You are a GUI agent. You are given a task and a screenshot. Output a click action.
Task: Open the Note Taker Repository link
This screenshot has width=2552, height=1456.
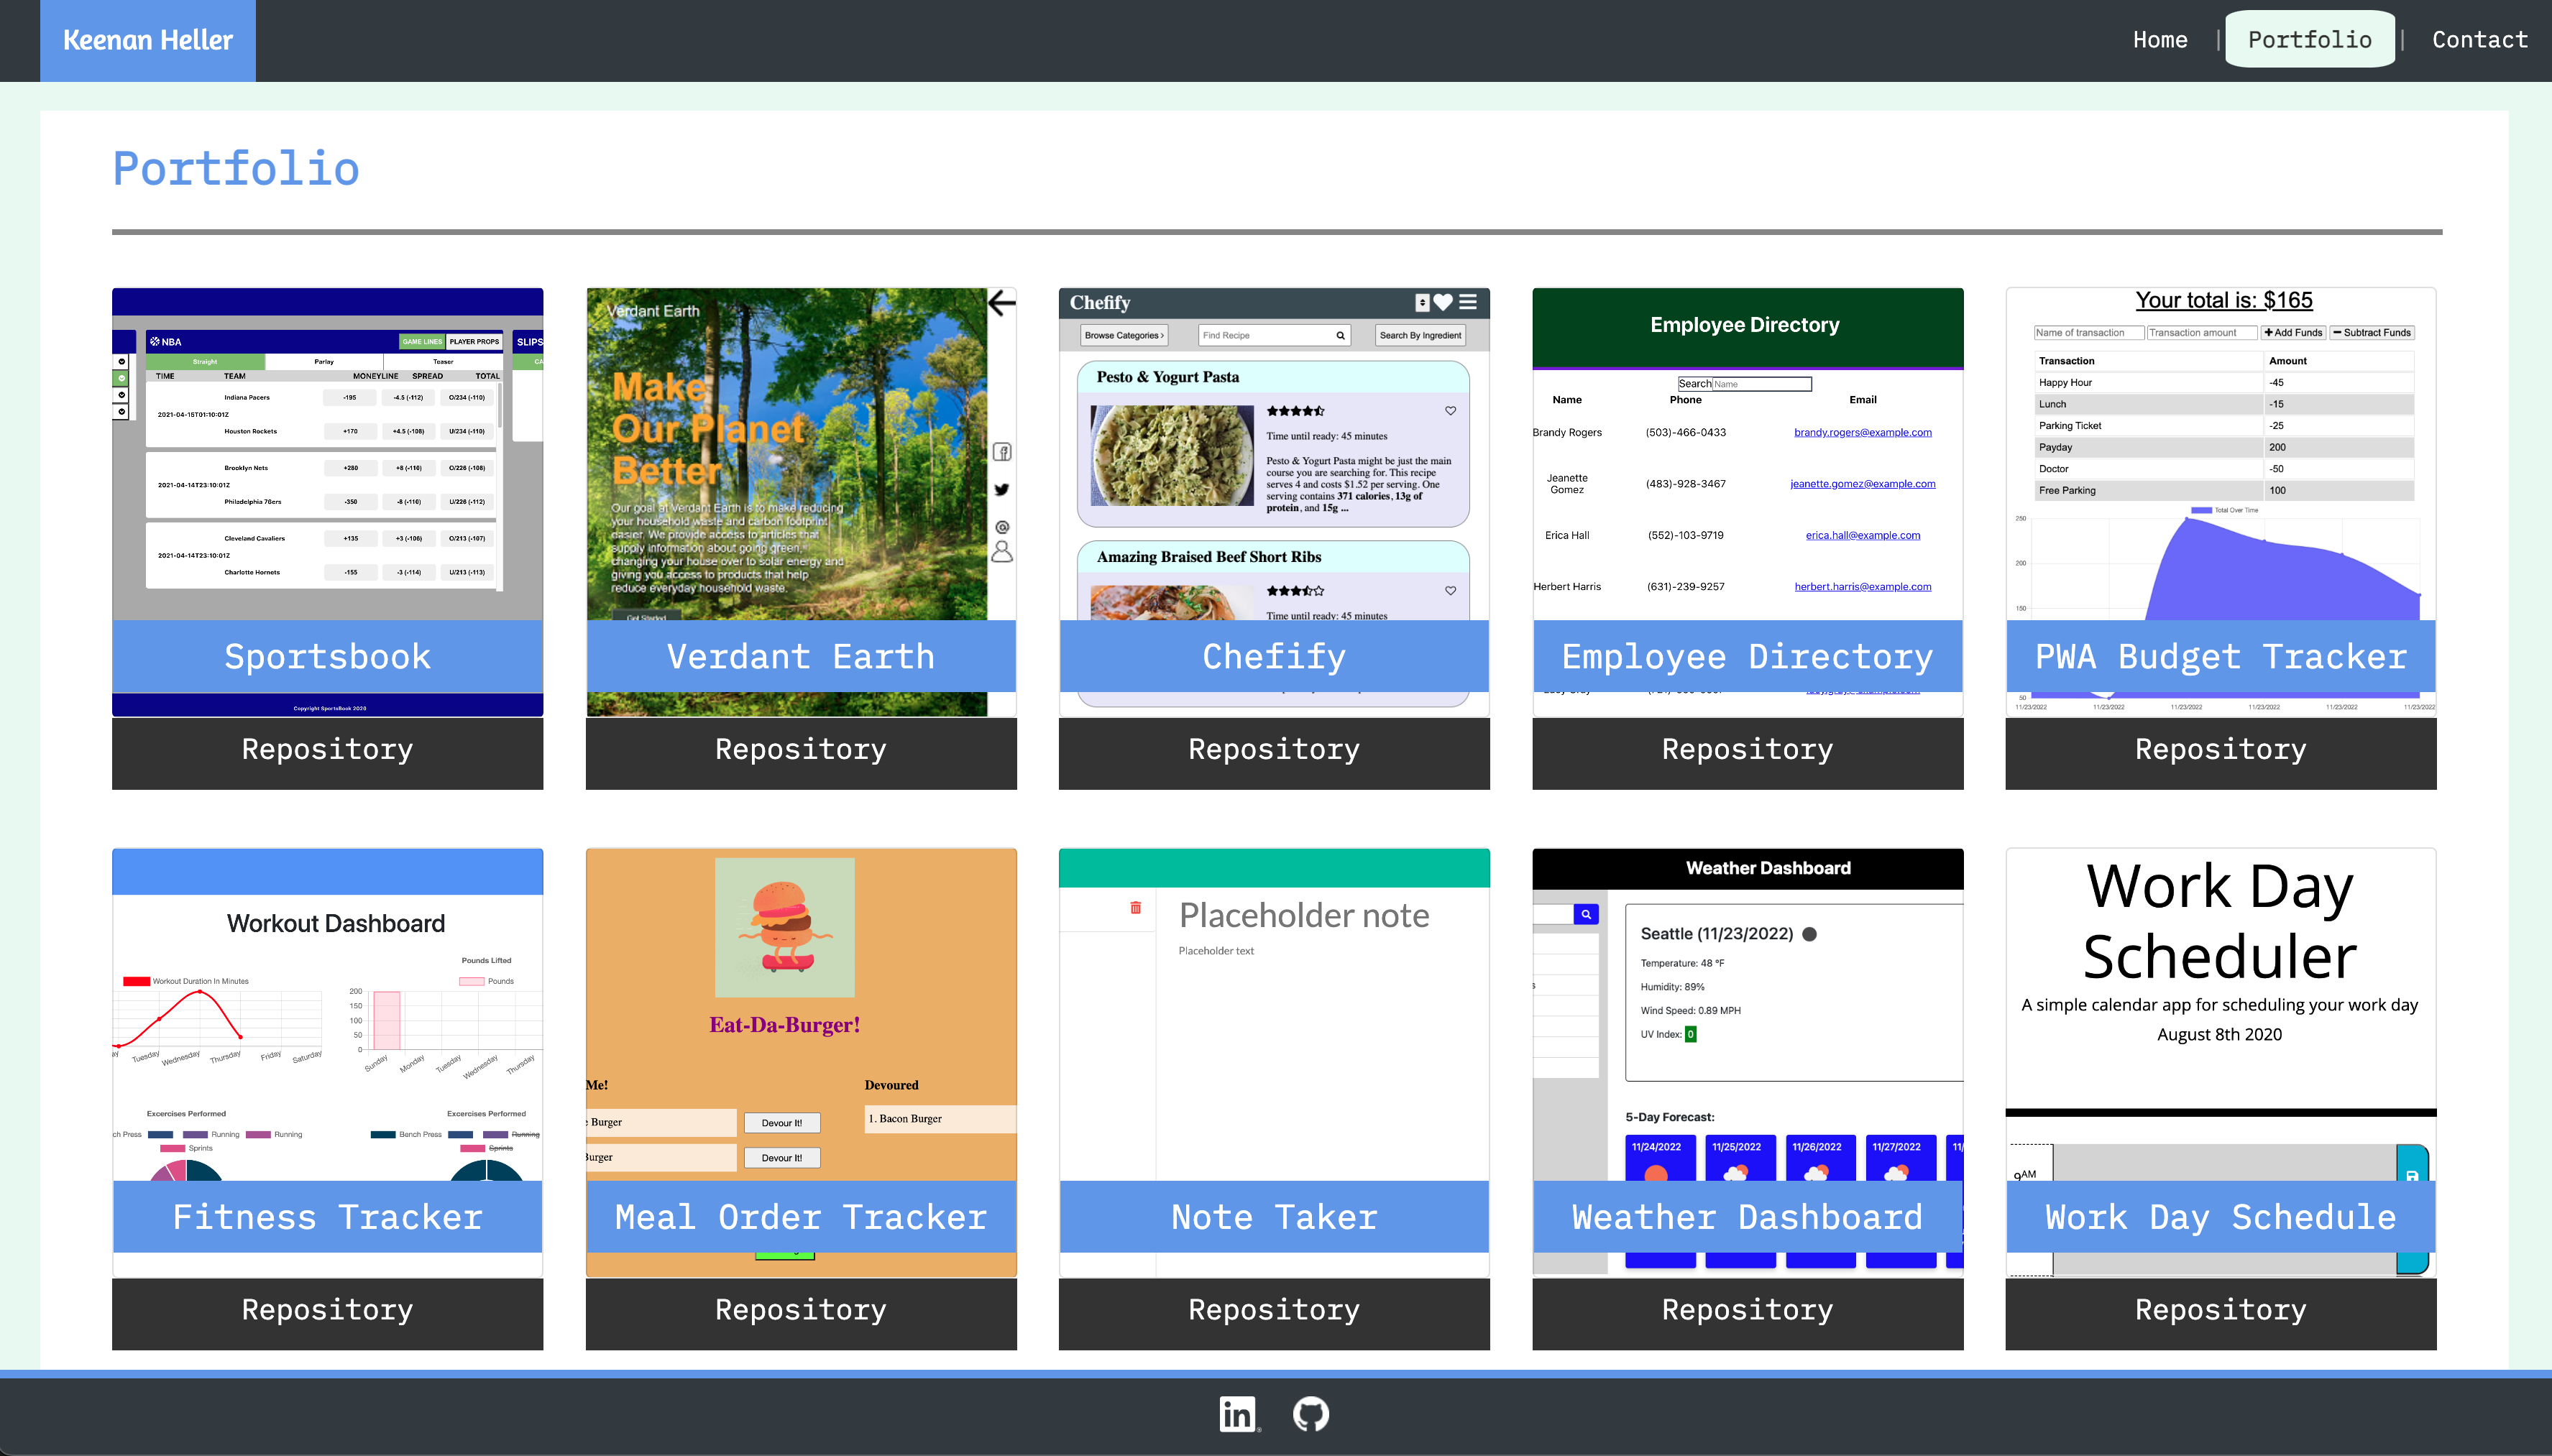[1275, 1307]
